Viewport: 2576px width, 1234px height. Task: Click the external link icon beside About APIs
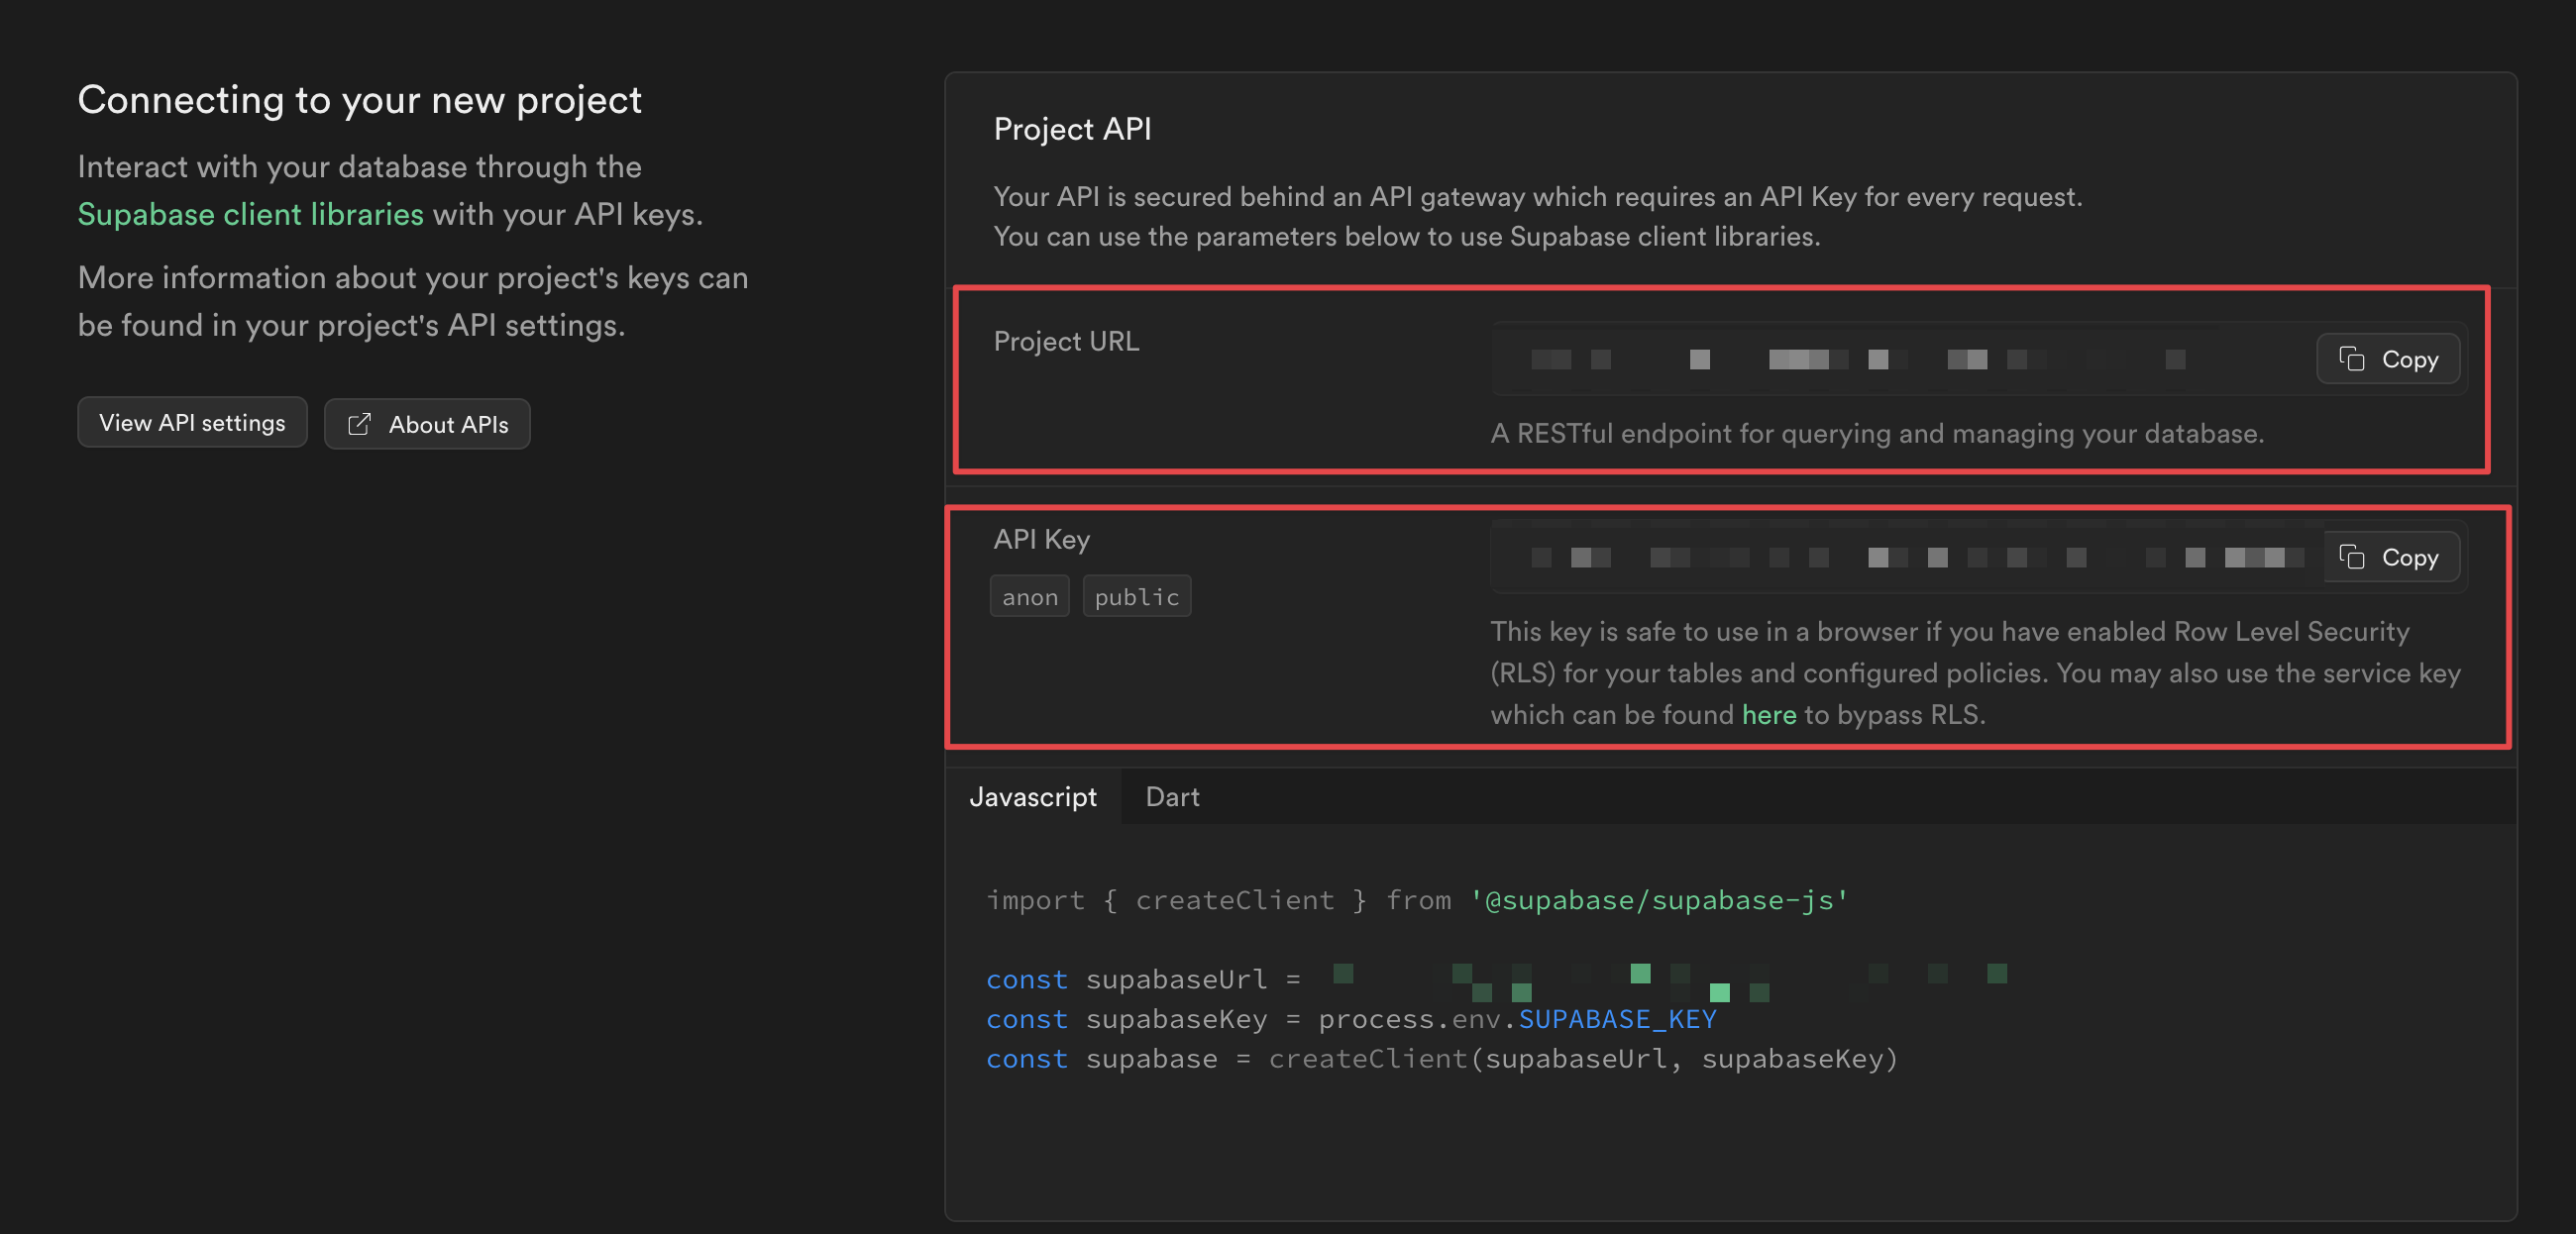pyautogui.click(x=358, y=424)
